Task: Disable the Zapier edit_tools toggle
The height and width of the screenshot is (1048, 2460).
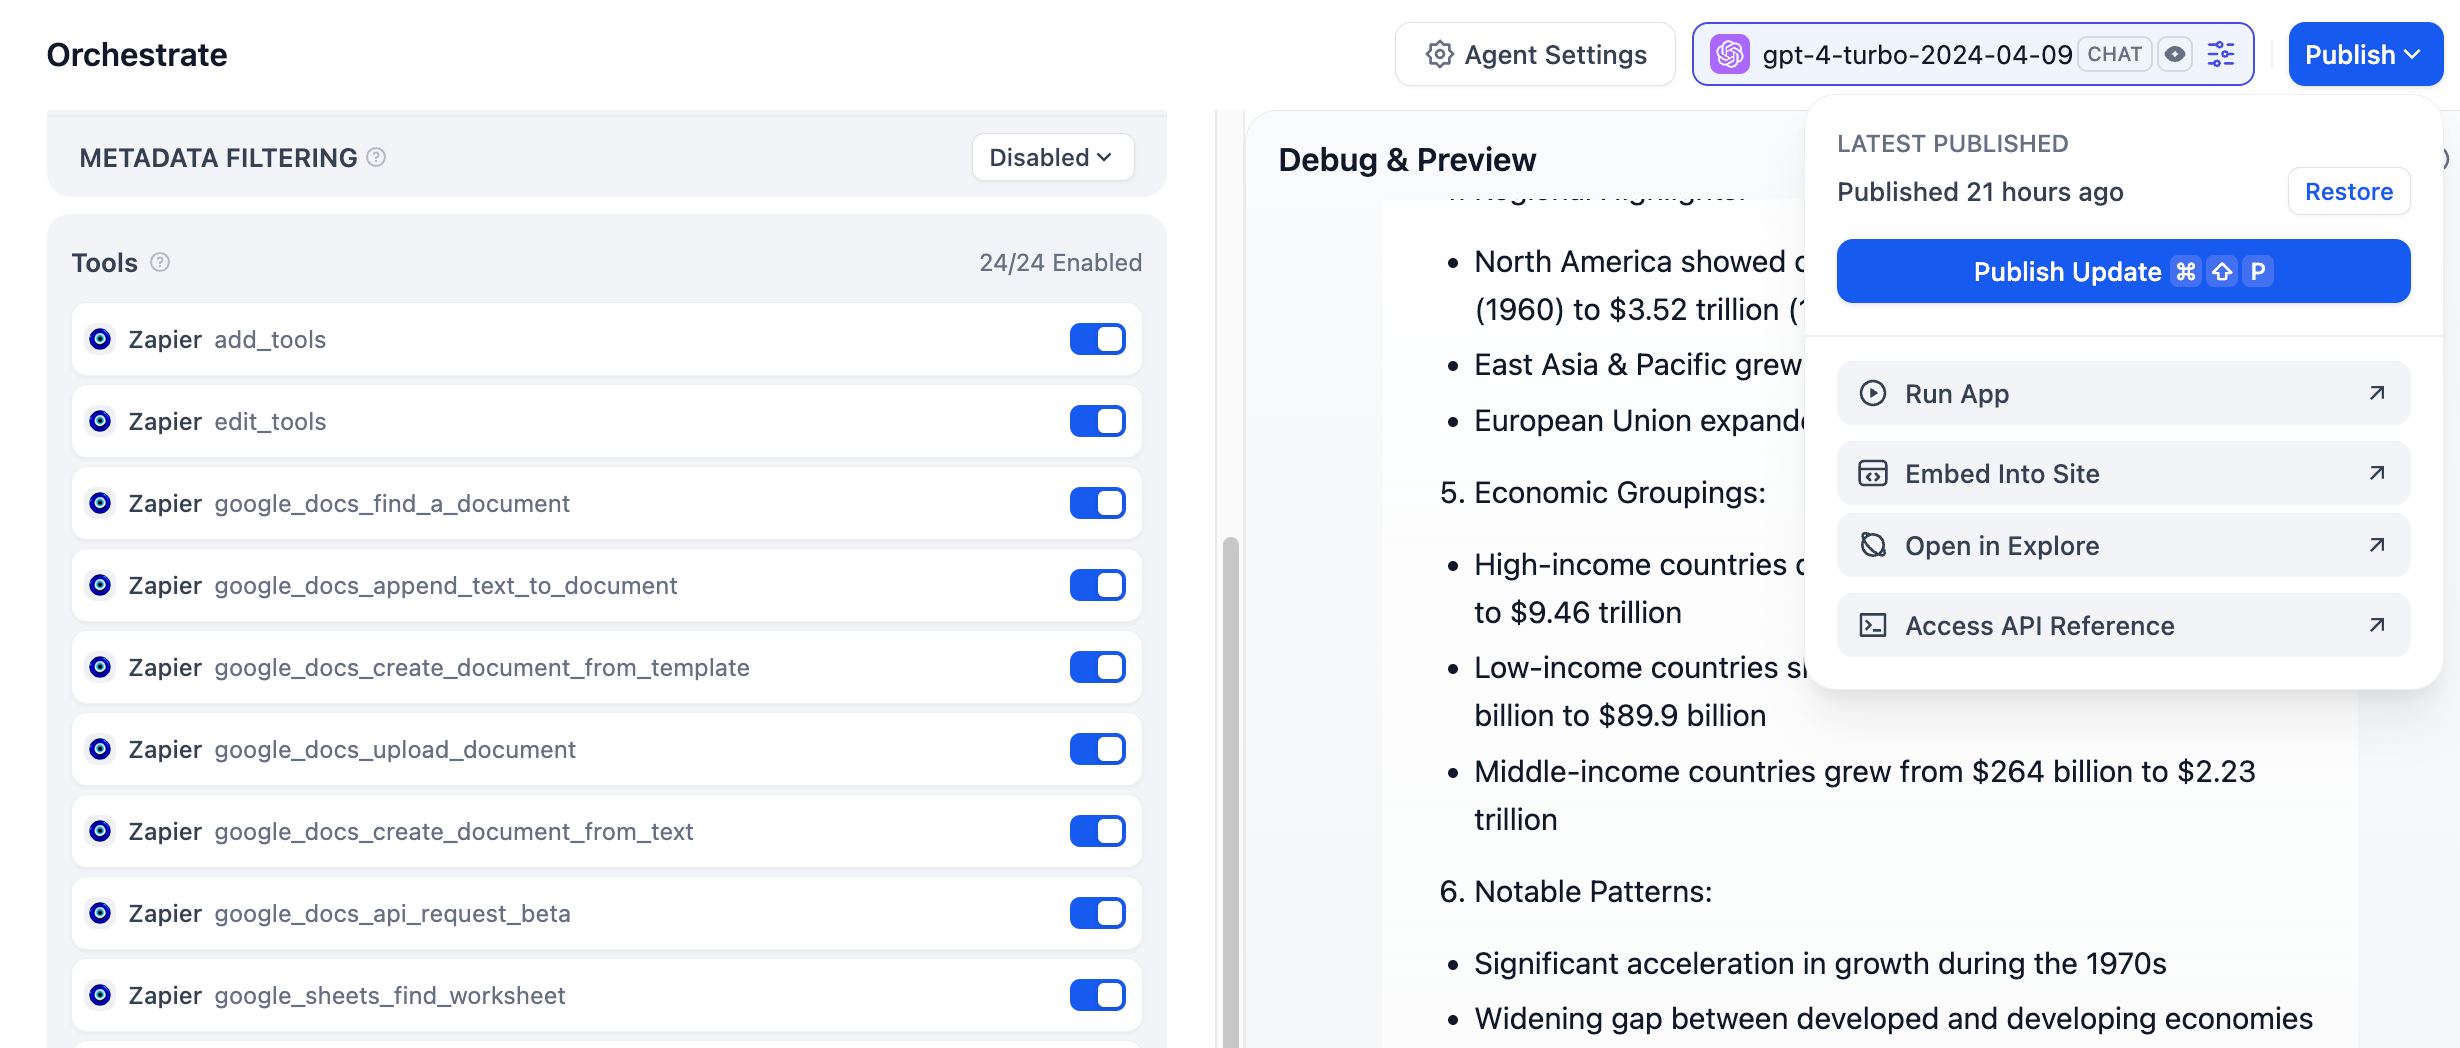Action: 1097,421
